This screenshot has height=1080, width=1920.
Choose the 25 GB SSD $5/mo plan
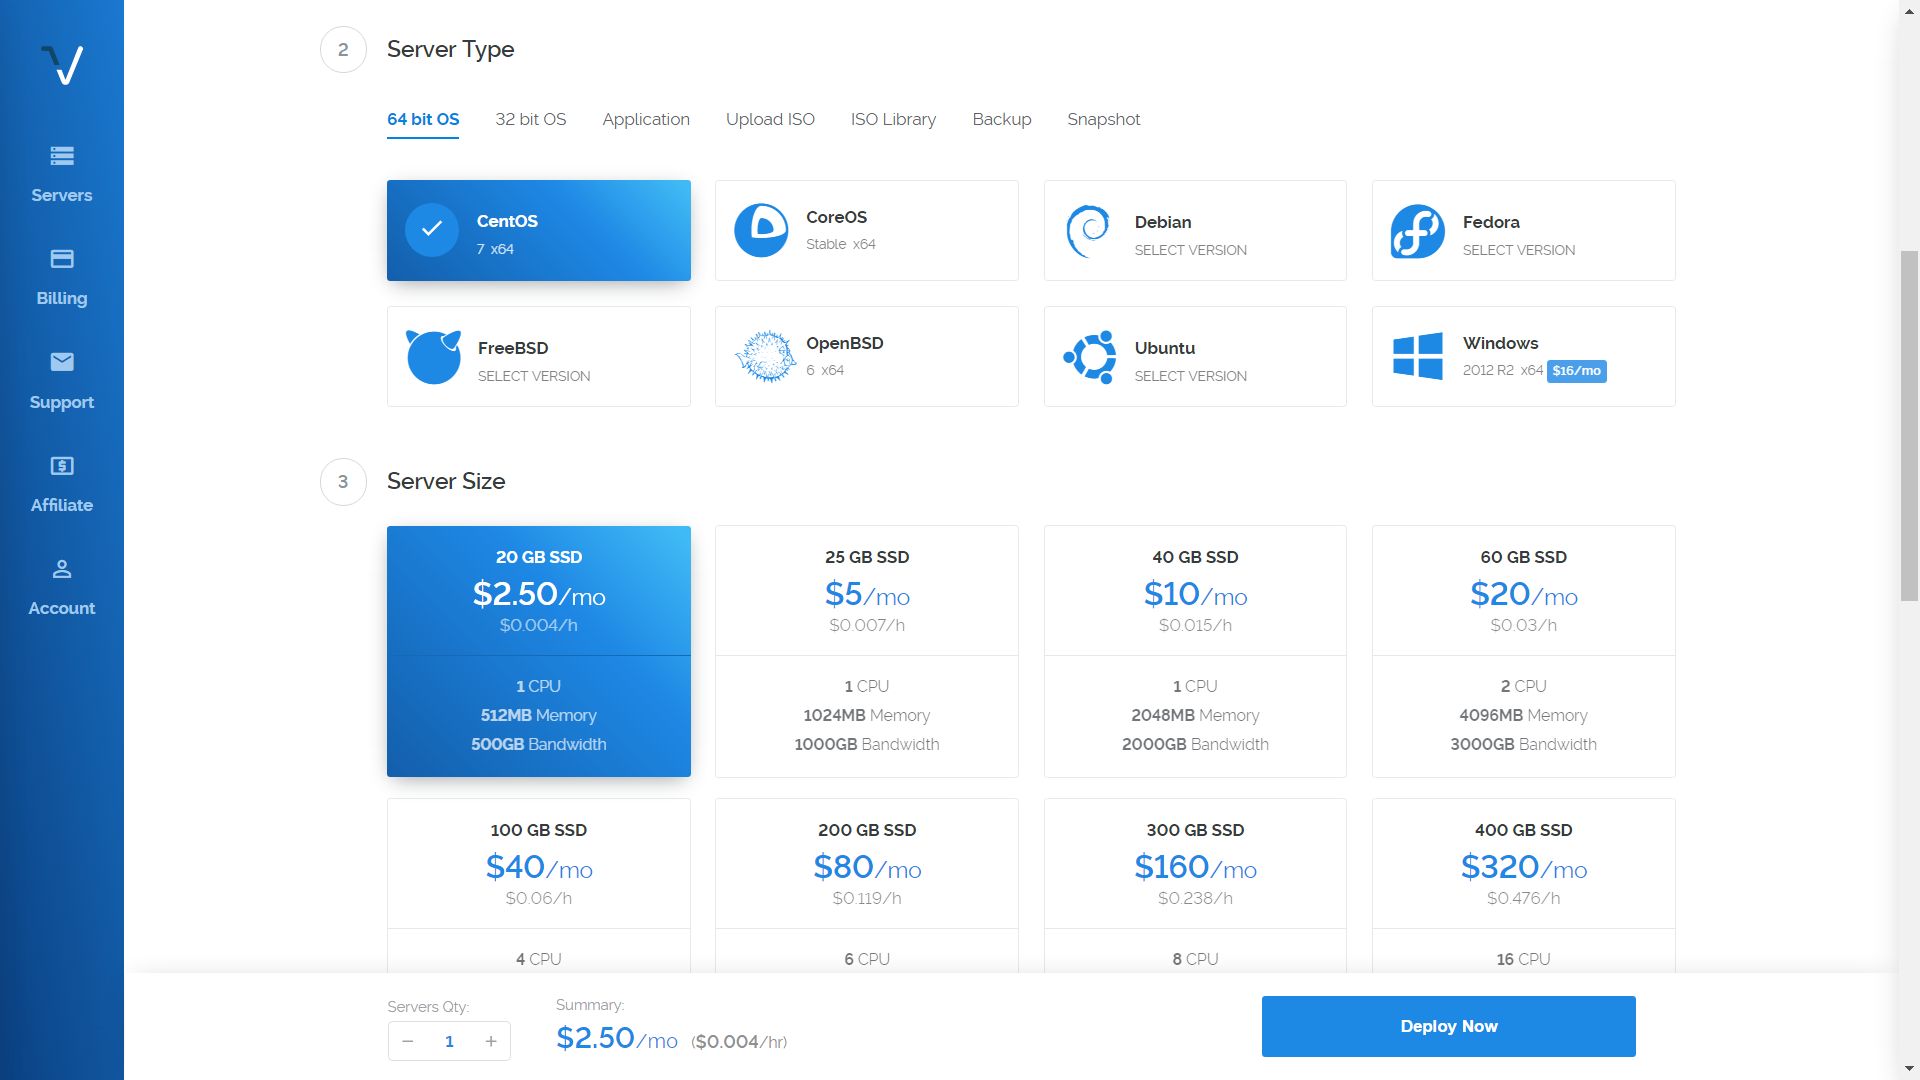(x=867, y=651)
